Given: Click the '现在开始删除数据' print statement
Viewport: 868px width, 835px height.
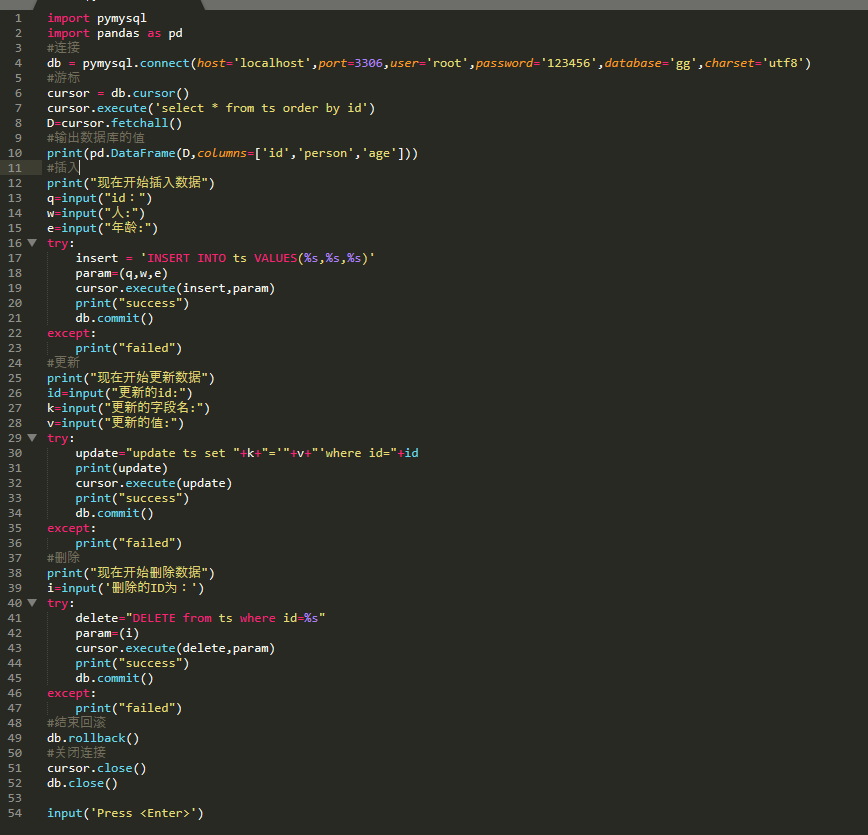Looking at the screenshot, I should pos(131,573).
